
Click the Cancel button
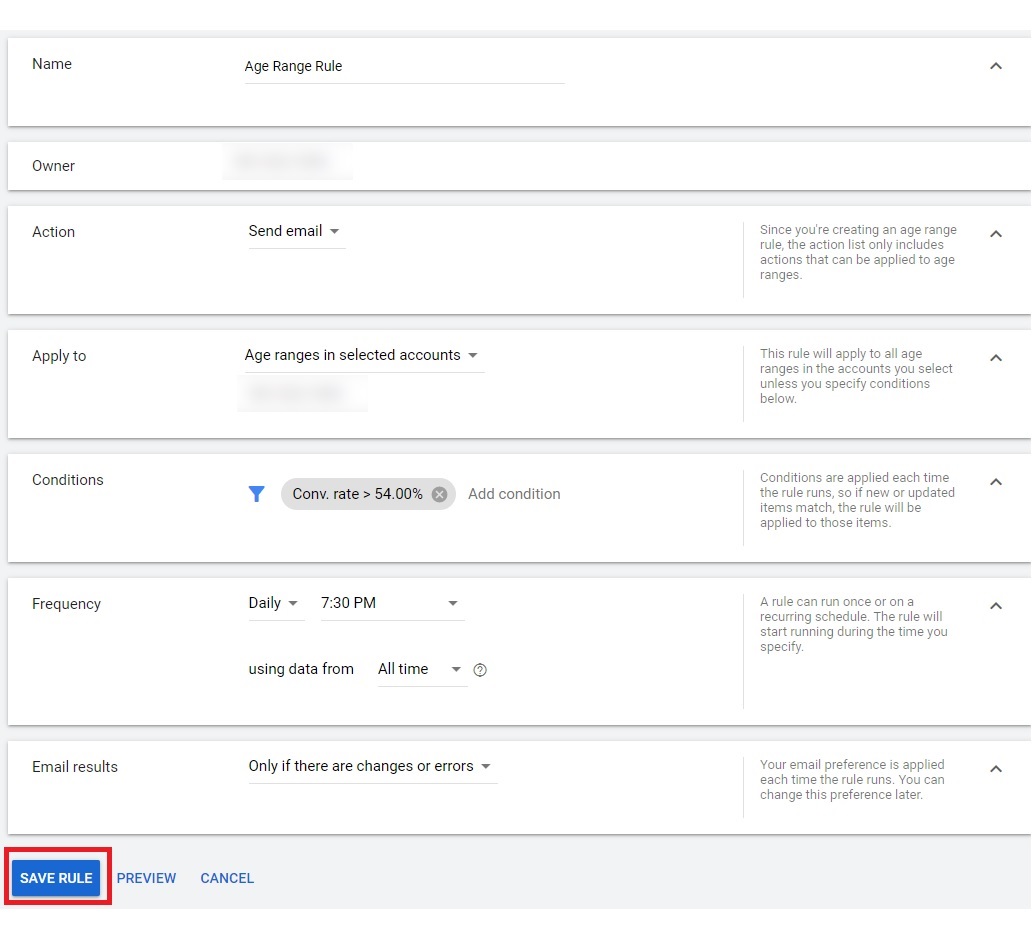[x=227, y=878]
